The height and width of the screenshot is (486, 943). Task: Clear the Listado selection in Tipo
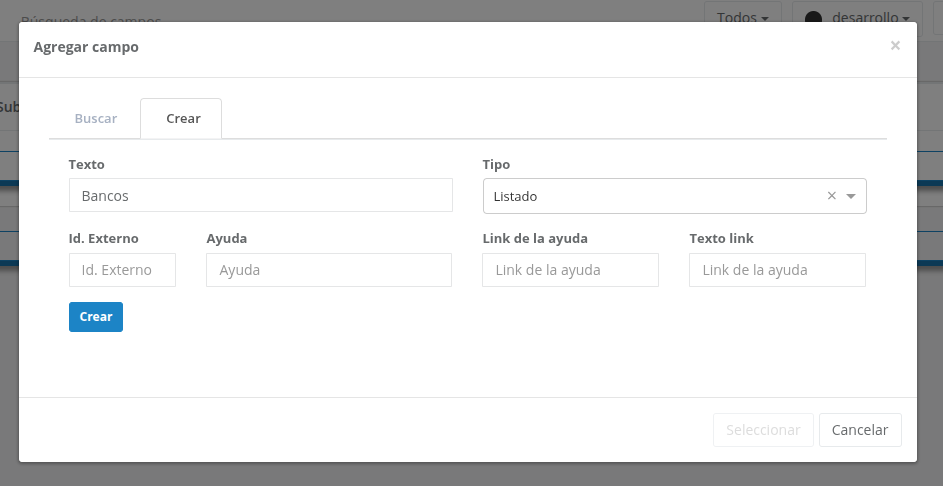[831, 196]
